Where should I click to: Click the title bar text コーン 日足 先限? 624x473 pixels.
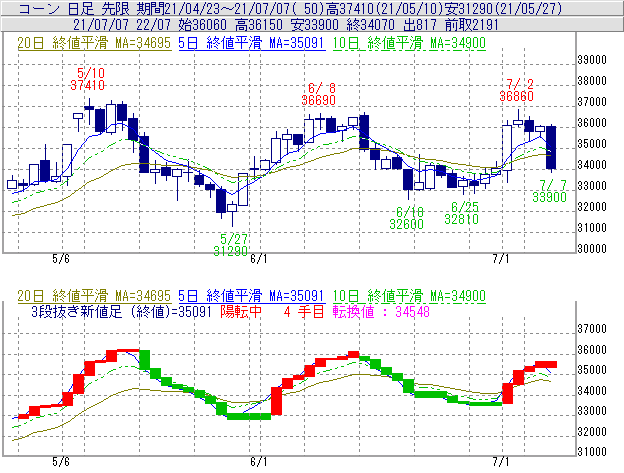pyautogui.click(x=75, y=8)
